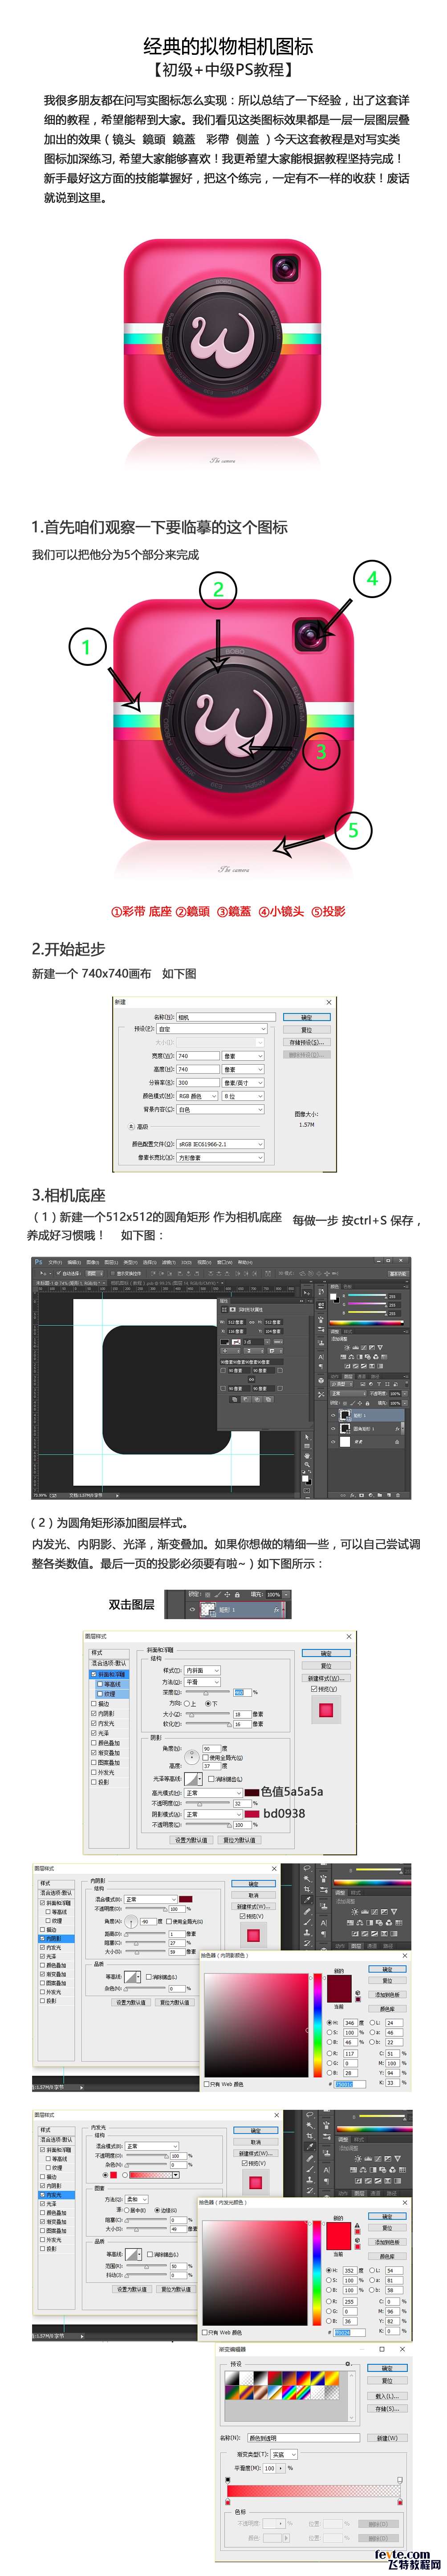The height and width of the screenshot is (2576, 447).
Task: Enable 纹理 checkbox under 斜面和浮雕
Action: pyautogui.click(x=100, y=1694)
